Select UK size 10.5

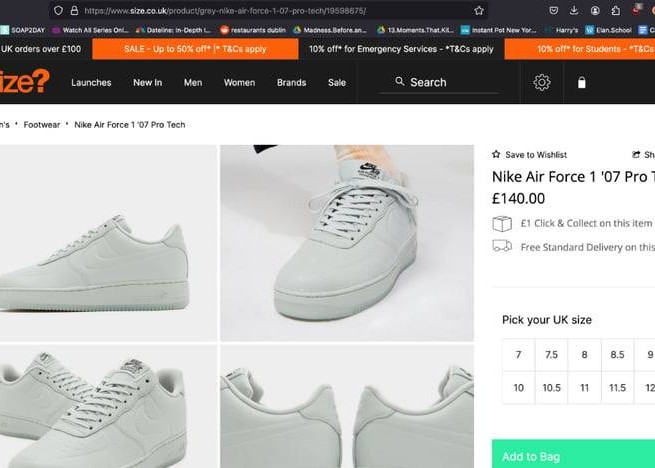pyautogui.click(x=551, y=388)
